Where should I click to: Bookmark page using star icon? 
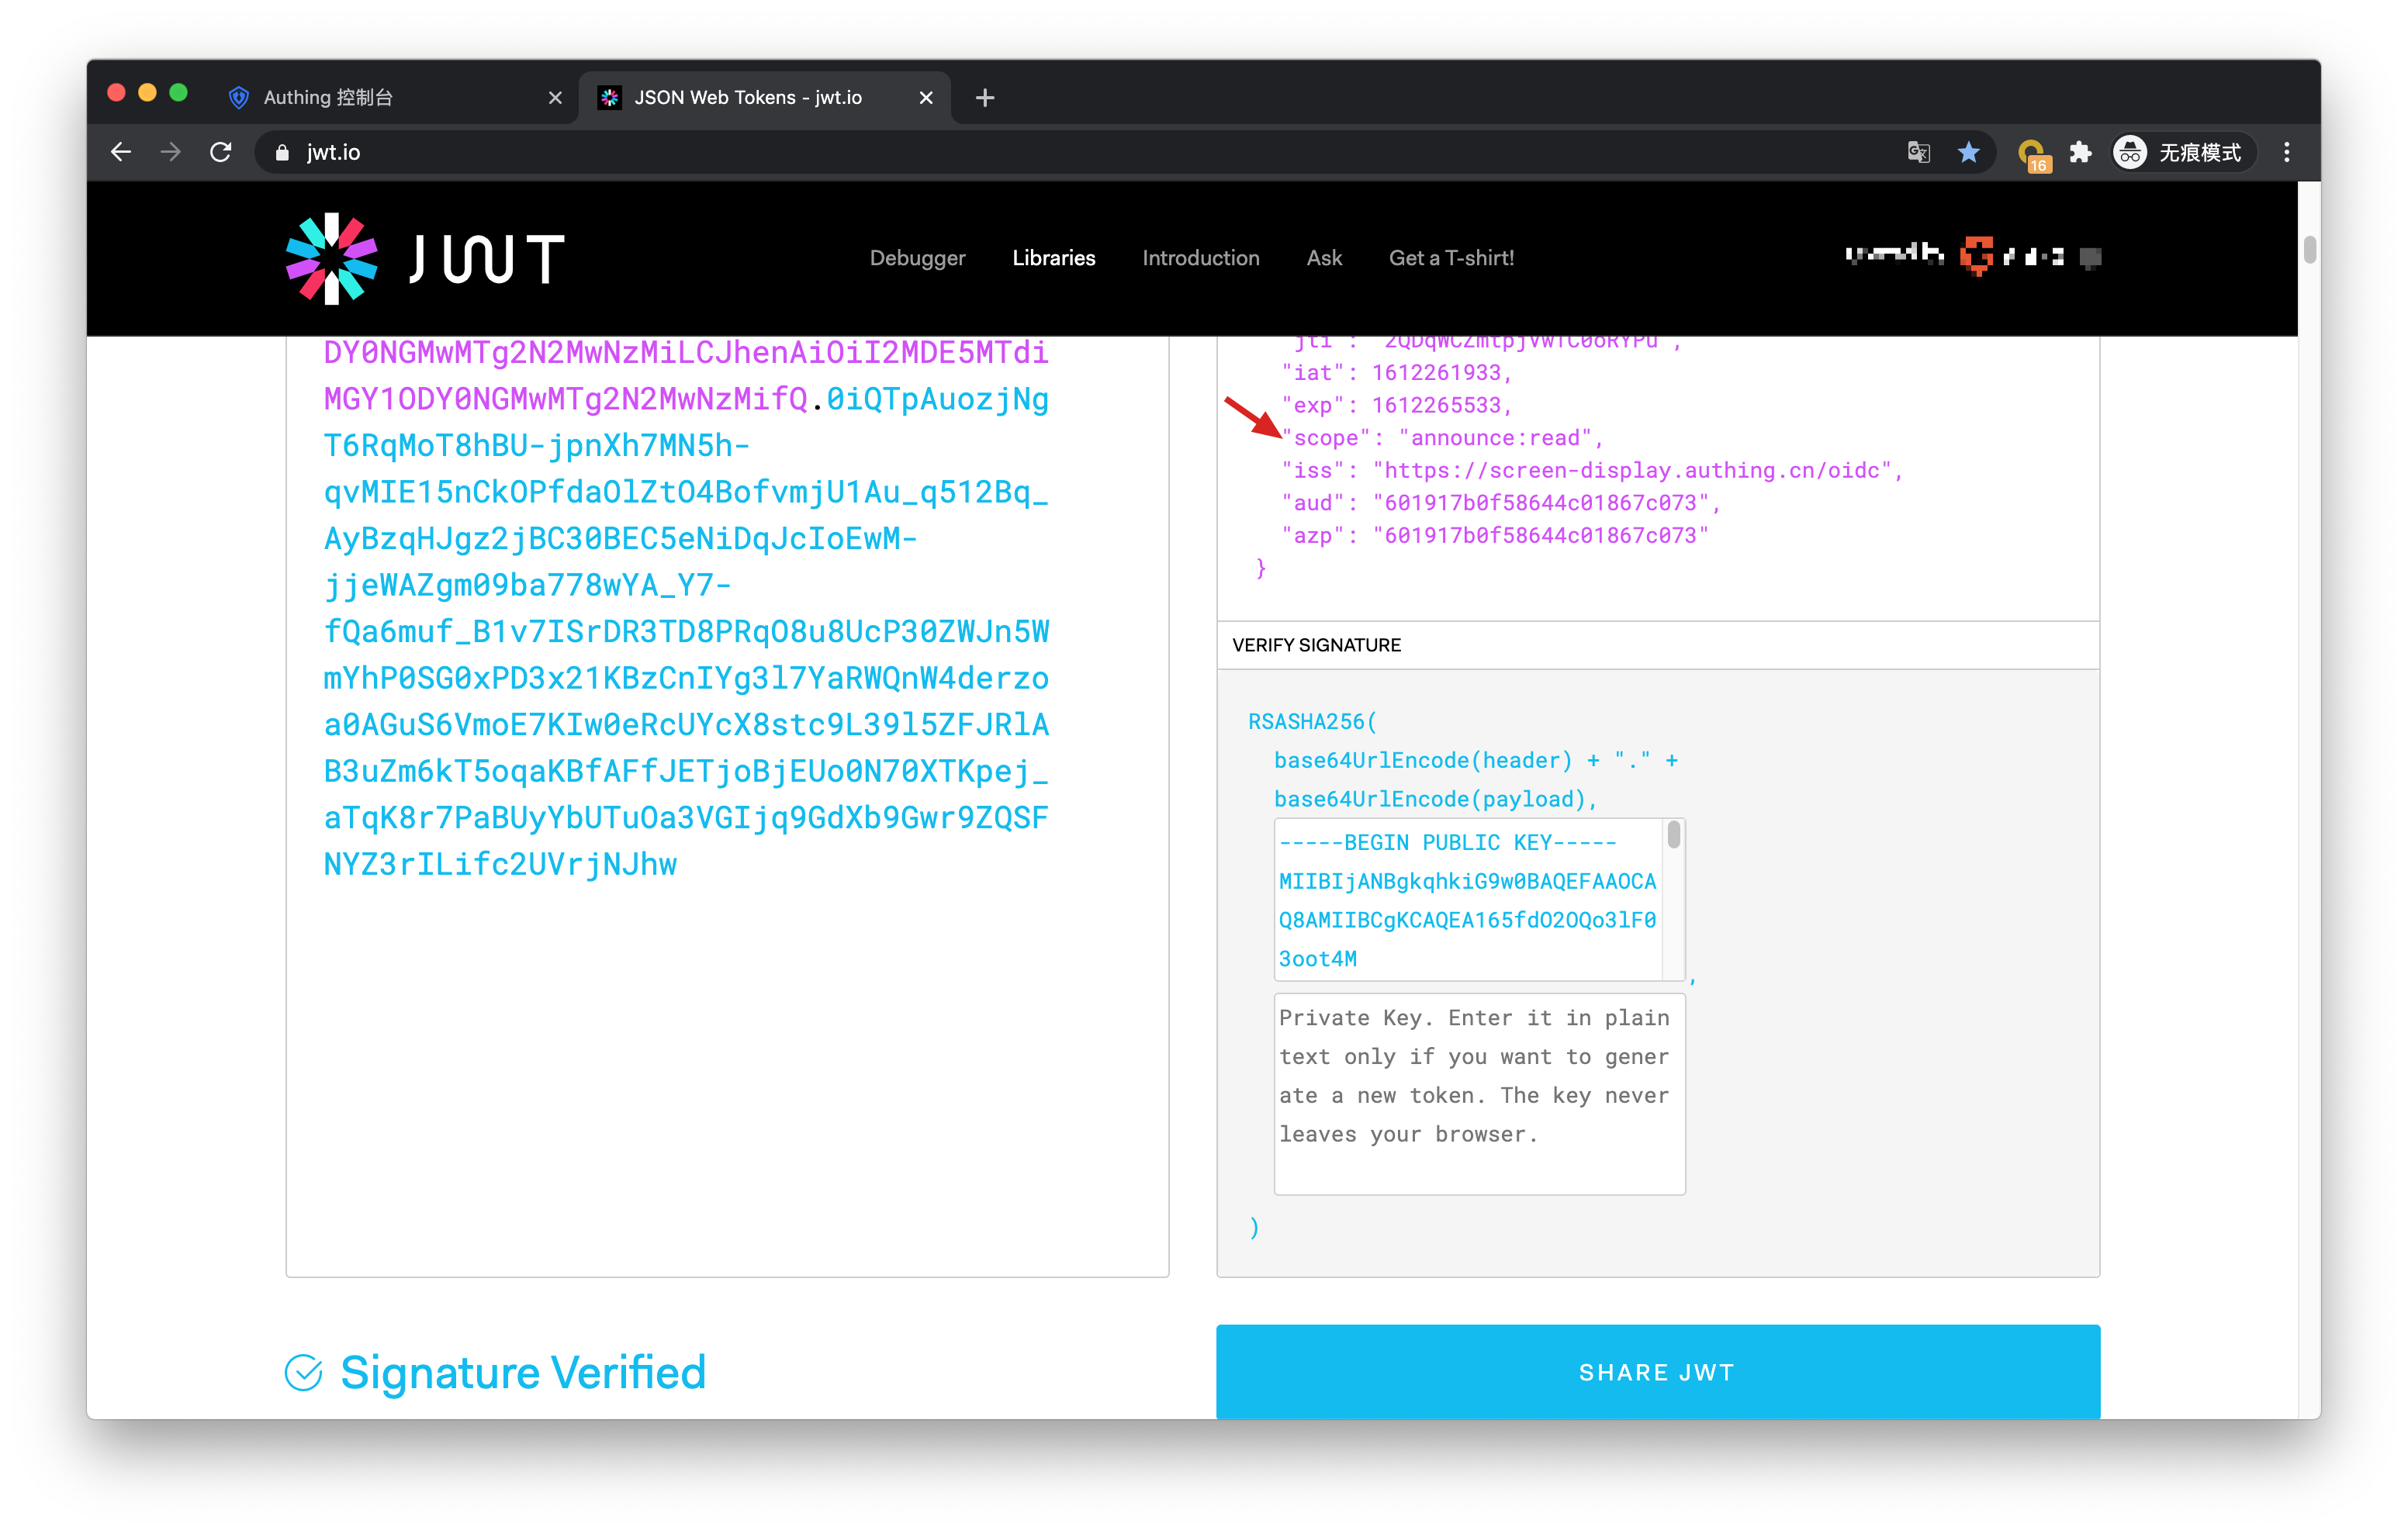(1968, 152)
